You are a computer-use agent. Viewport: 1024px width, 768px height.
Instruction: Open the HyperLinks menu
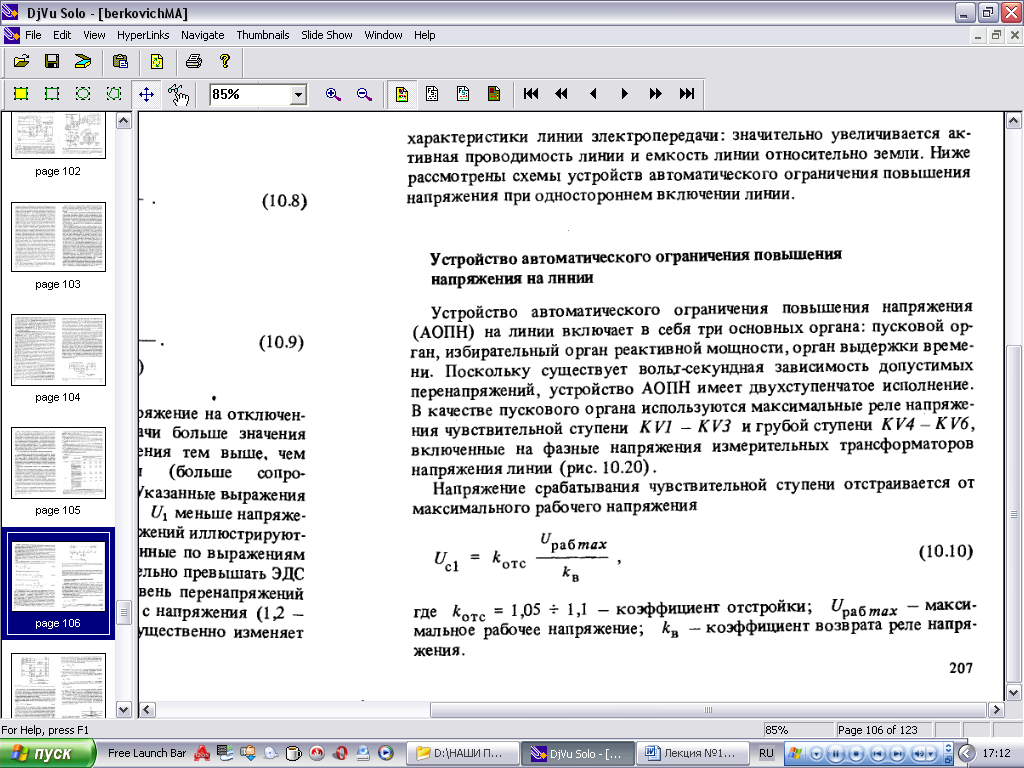[143, 35]
